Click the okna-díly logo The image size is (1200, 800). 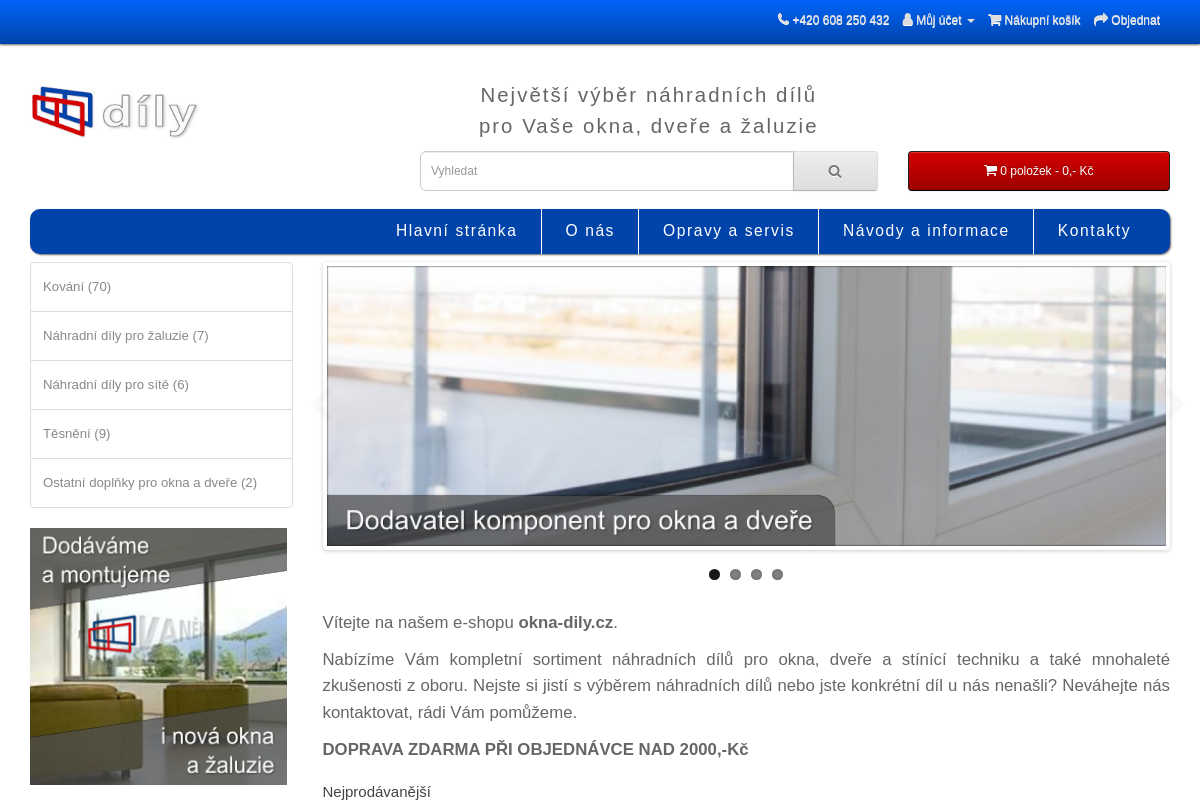pos(114,112)
